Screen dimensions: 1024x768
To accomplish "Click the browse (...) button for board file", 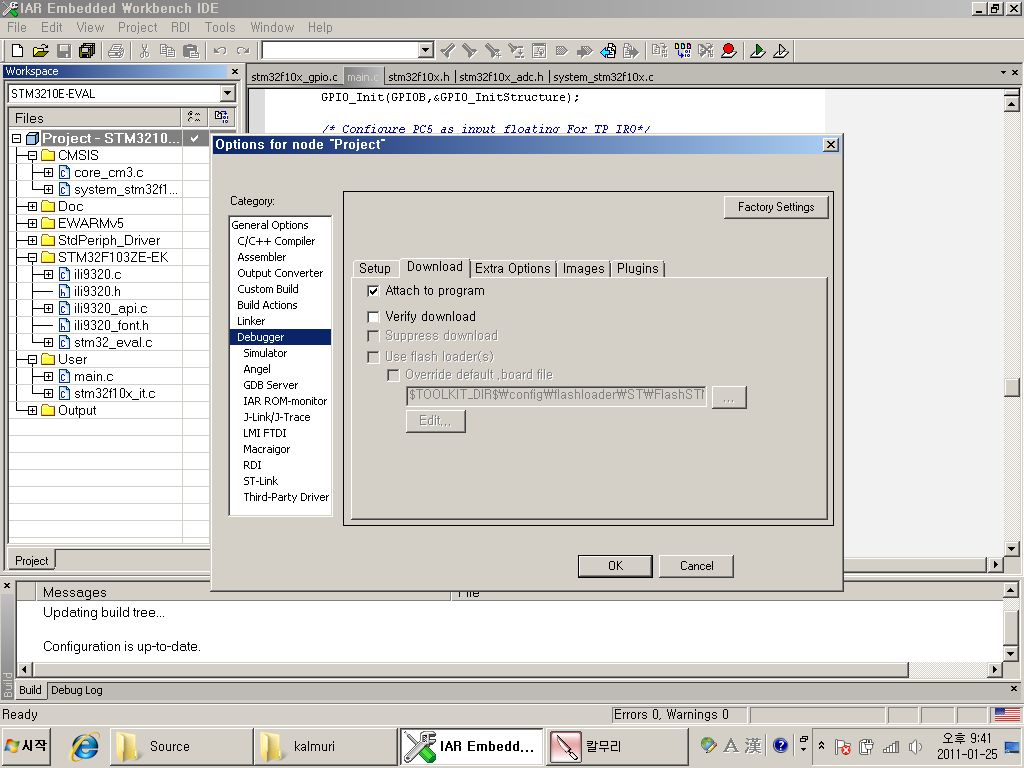I will click(x=729, y=396).
